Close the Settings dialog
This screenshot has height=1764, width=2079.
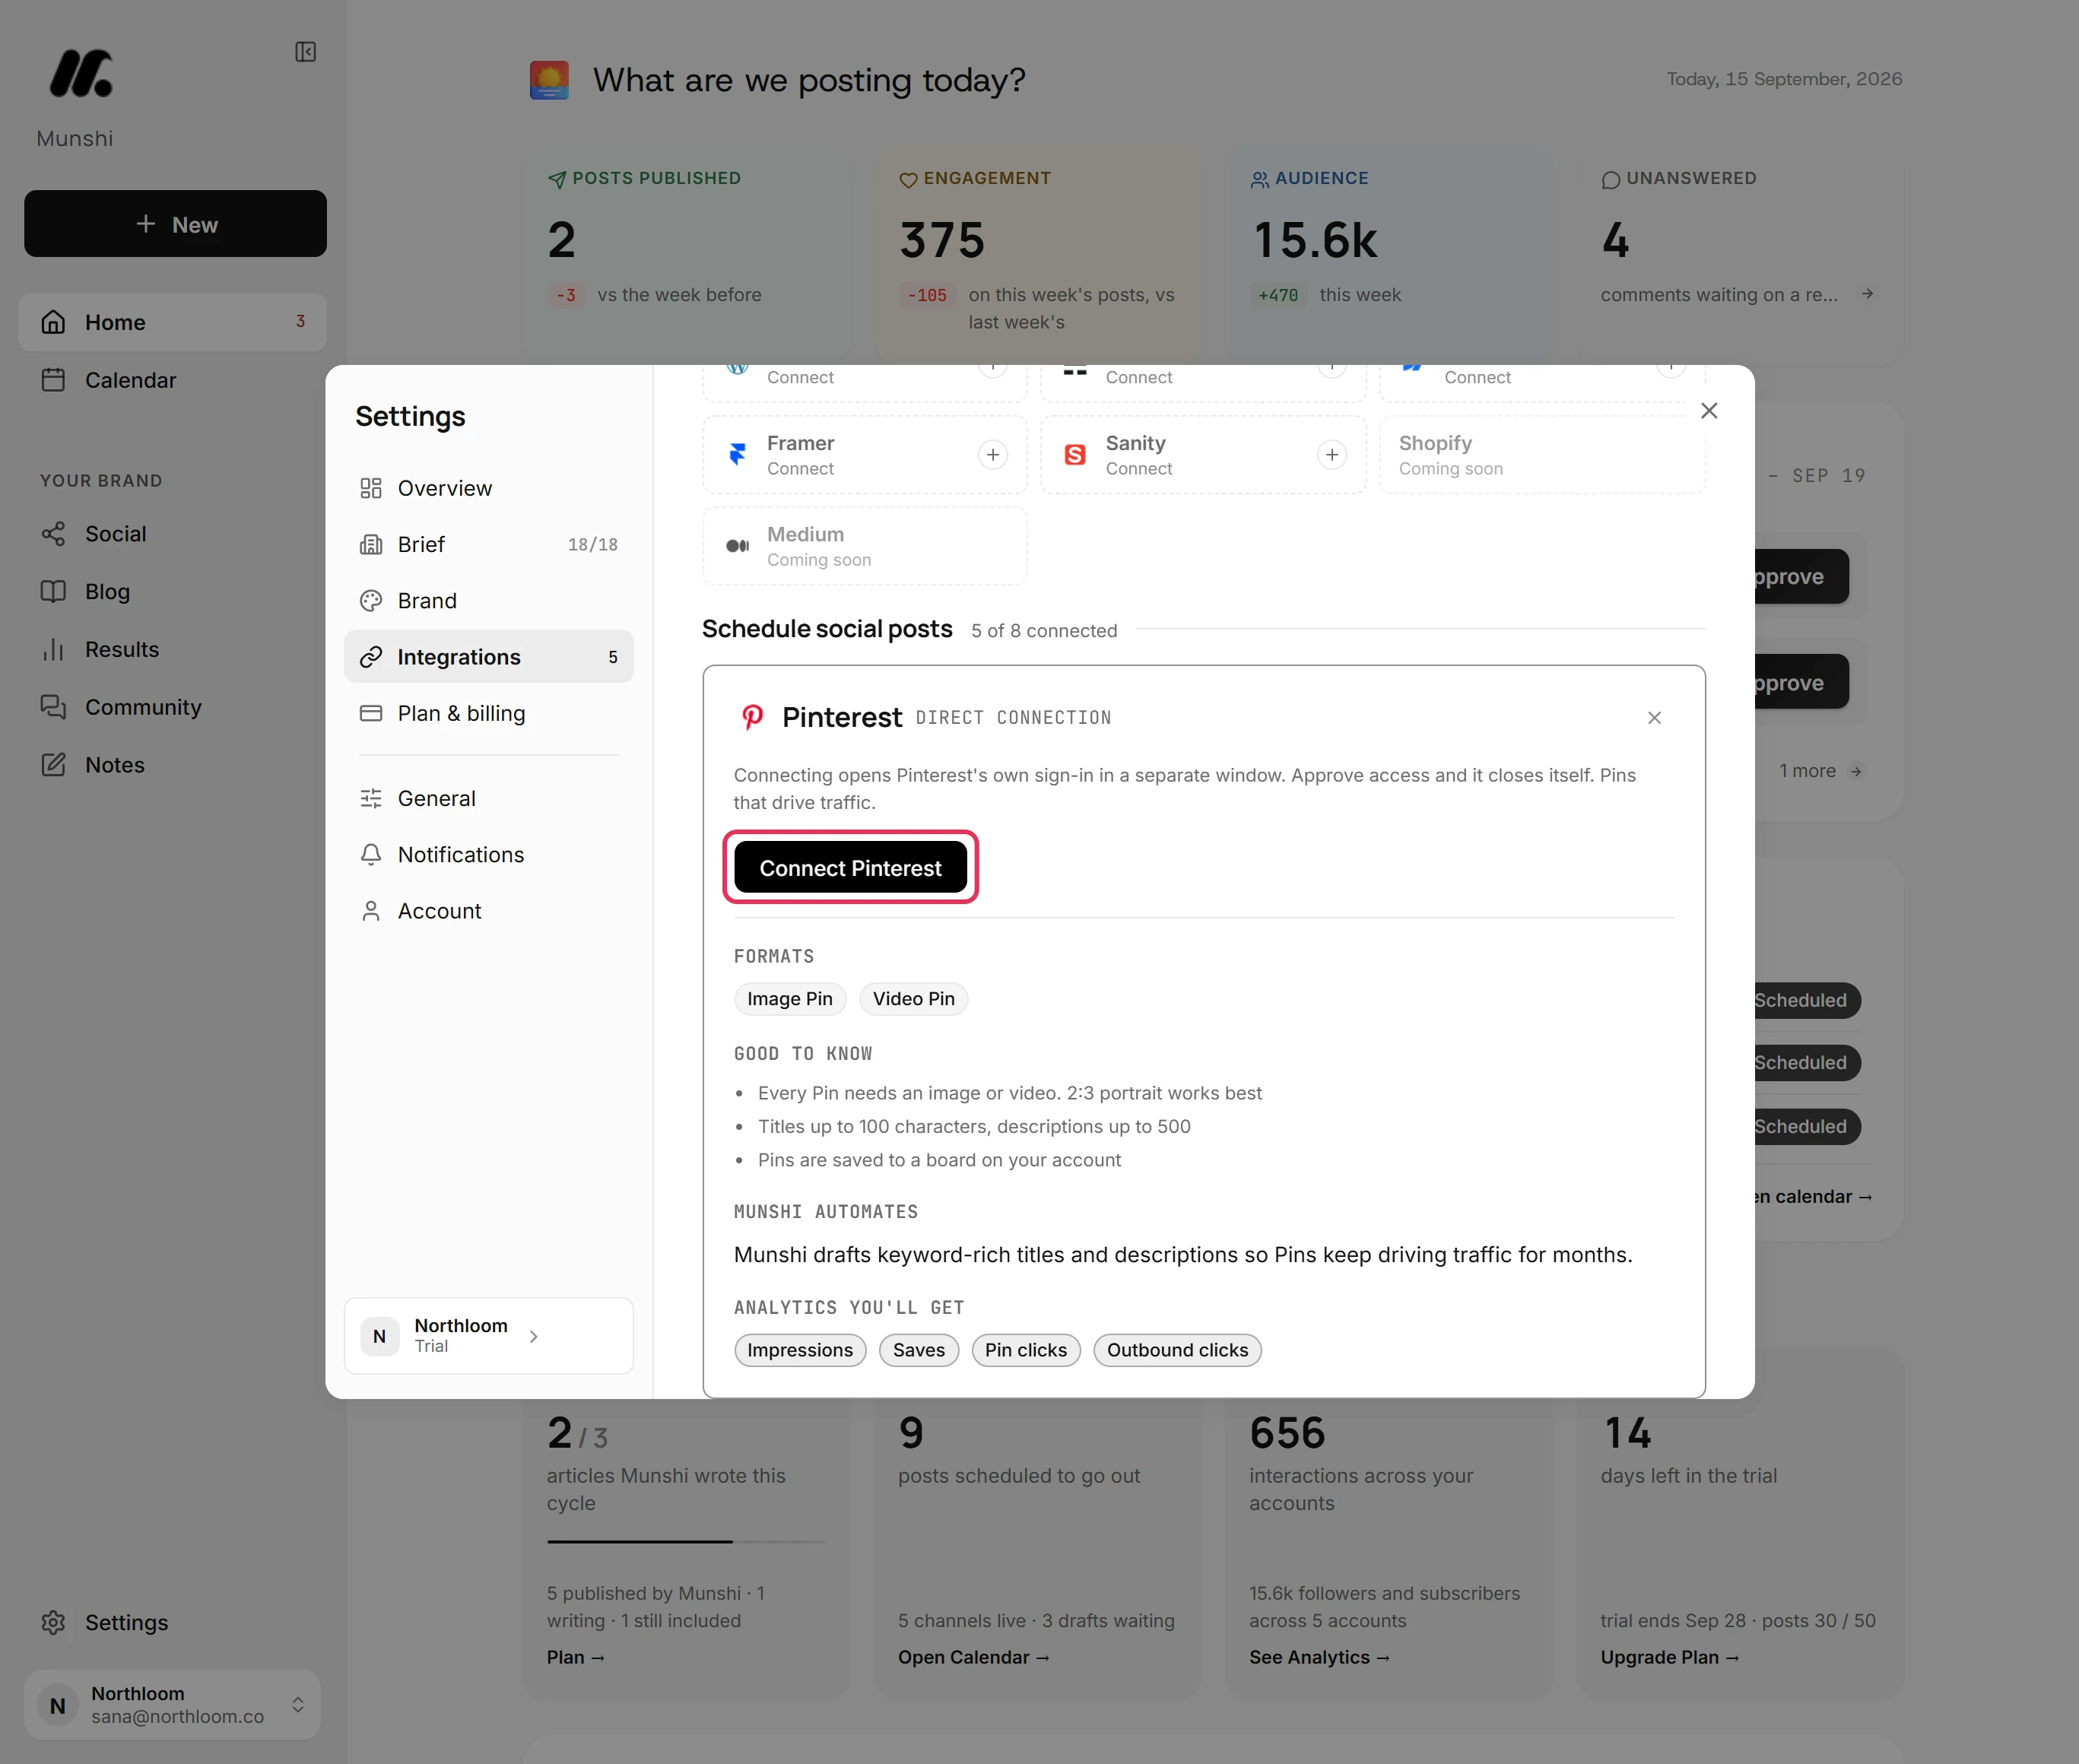pyautogui.click(x=1709, y=411)
